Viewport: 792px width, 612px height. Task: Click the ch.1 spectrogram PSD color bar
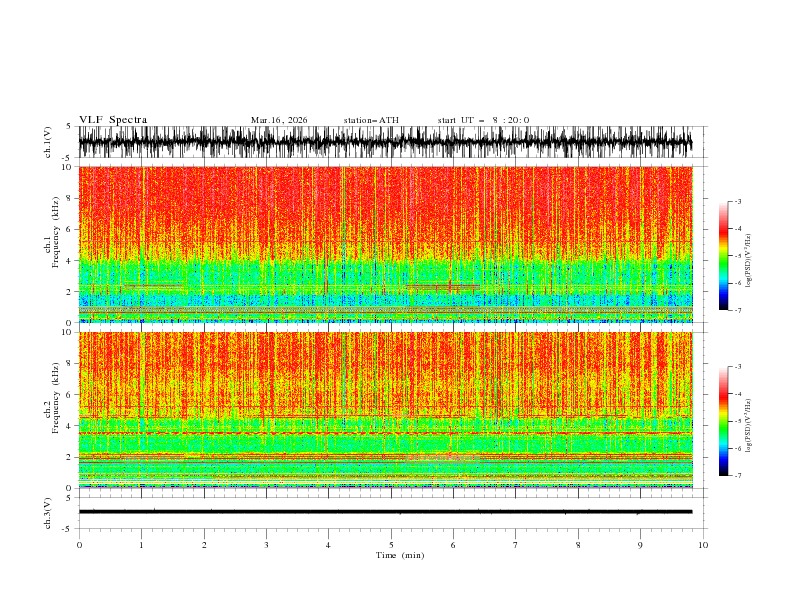coord(723,256)
